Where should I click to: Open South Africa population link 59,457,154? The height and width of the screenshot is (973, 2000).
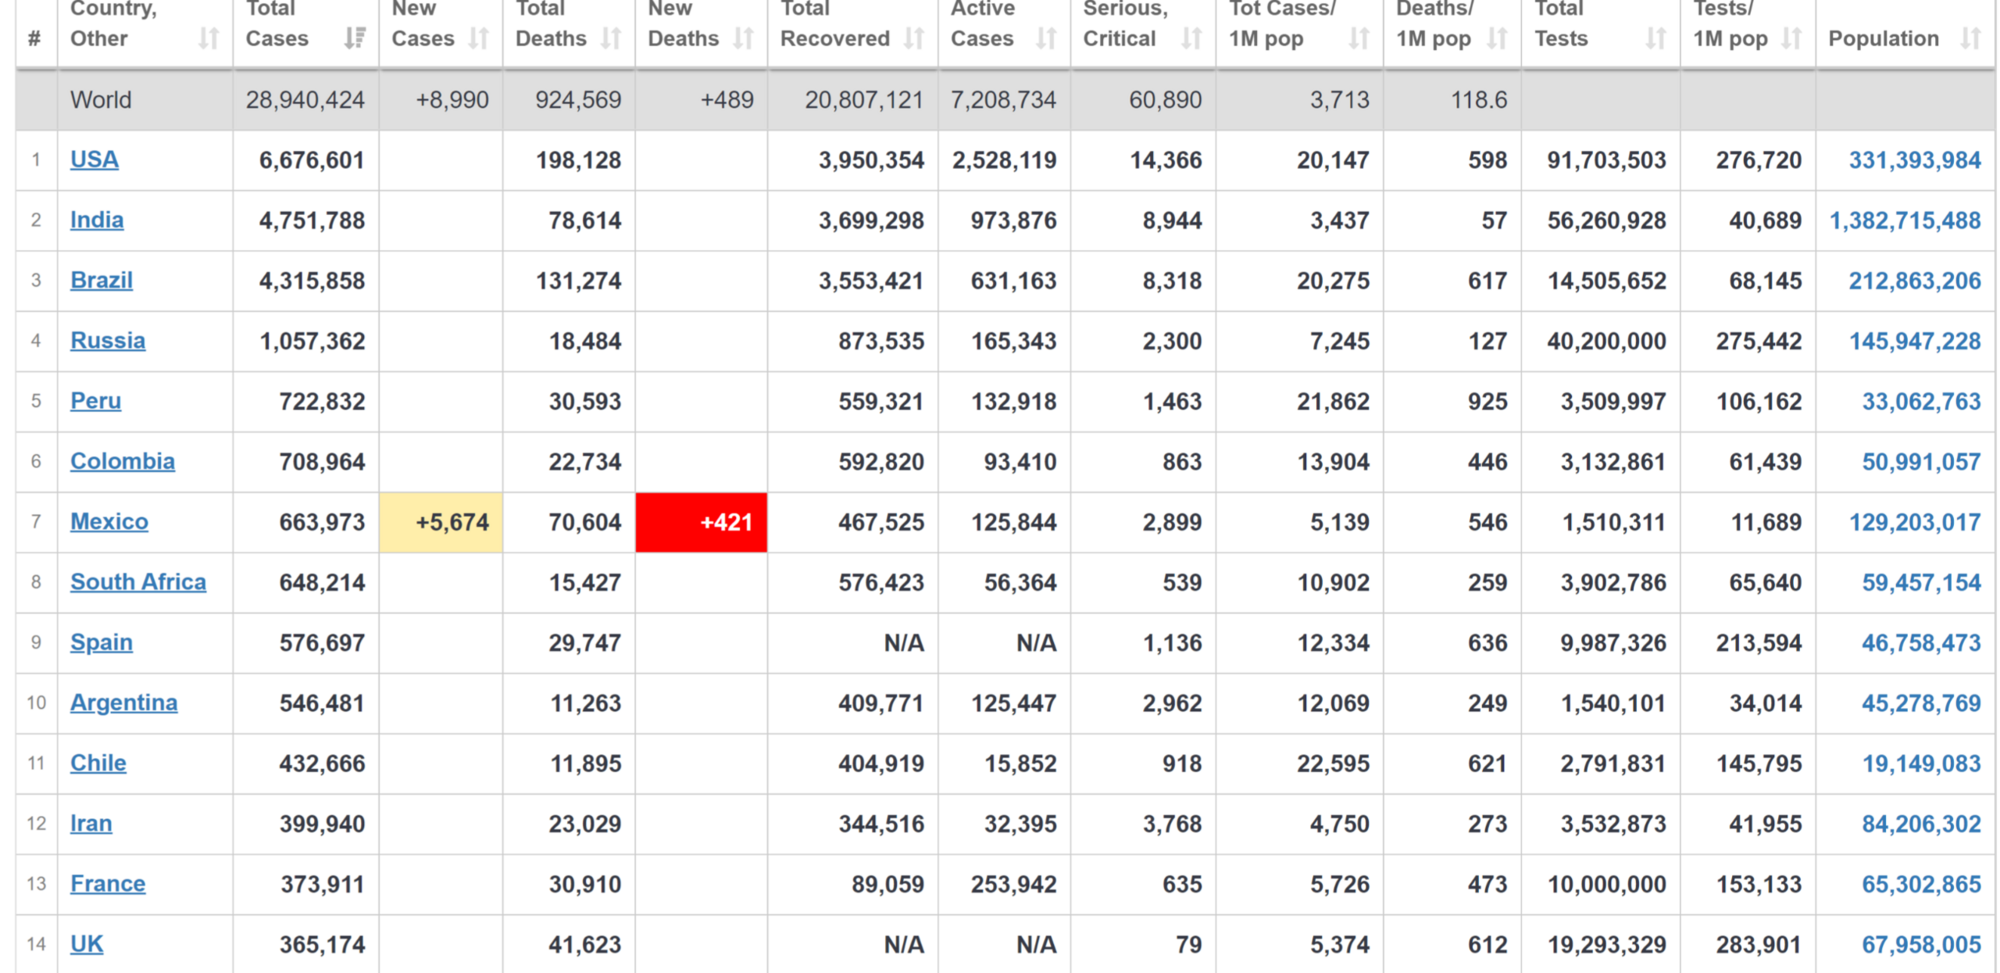(1921, 582)
